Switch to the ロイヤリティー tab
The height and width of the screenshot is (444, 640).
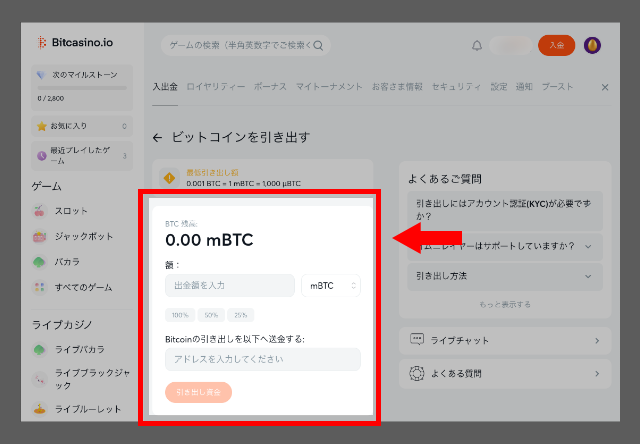(x=215, y=88)
